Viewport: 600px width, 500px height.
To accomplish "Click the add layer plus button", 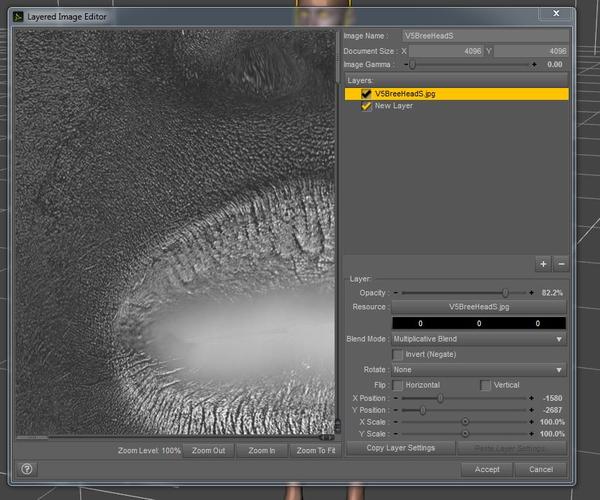I will [x=543, y=264].
